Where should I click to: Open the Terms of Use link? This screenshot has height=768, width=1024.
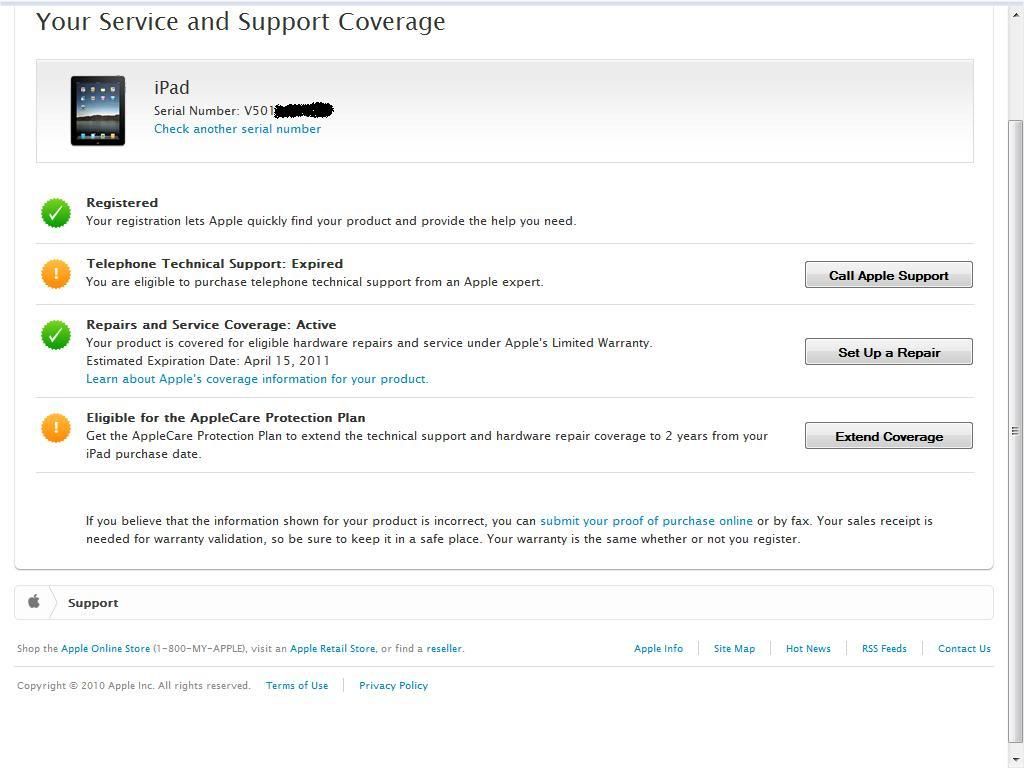(296, 685)
